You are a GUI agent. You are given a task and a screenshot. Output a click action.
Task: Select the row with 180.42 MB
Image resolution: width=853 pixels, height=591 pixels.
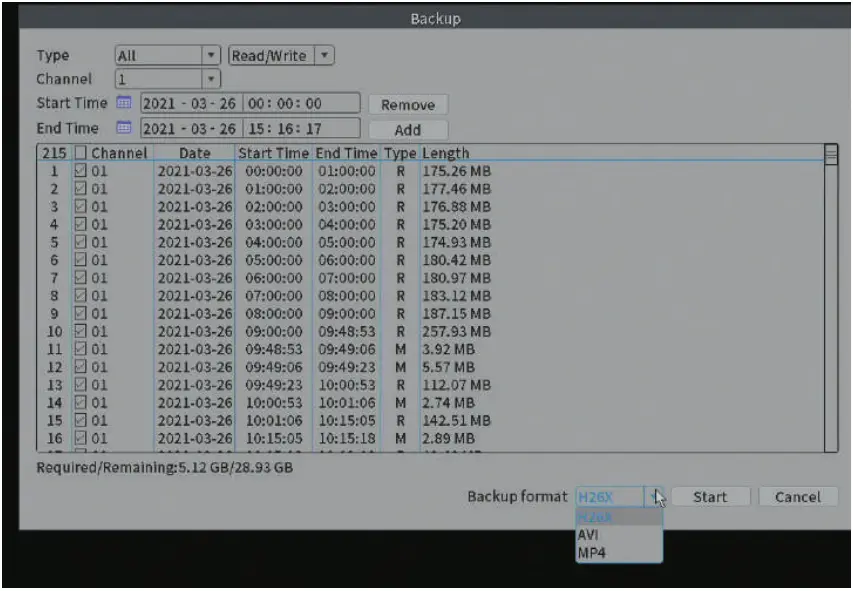pyautogui.click(x=430, y=260)
